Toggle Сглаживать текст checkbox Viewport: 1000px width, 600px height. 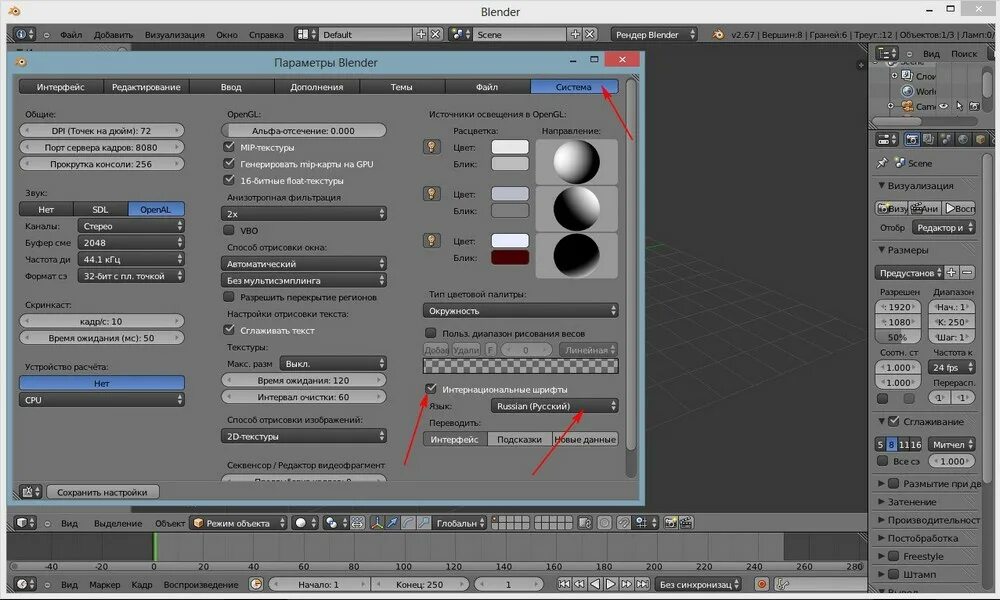point(230,330)
